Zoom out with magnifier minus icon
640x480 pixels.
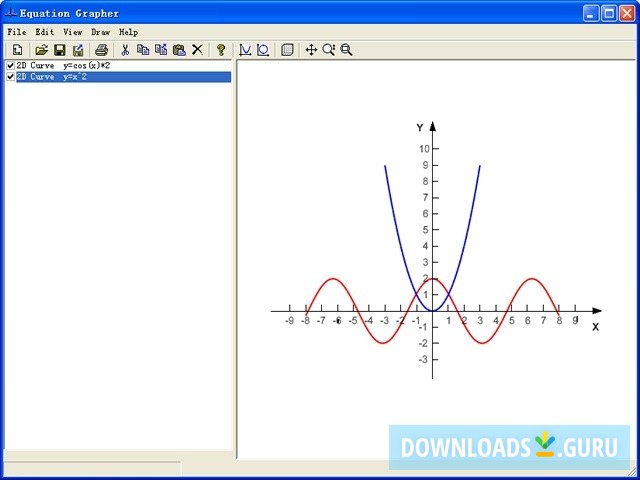[x=347, y=50]
